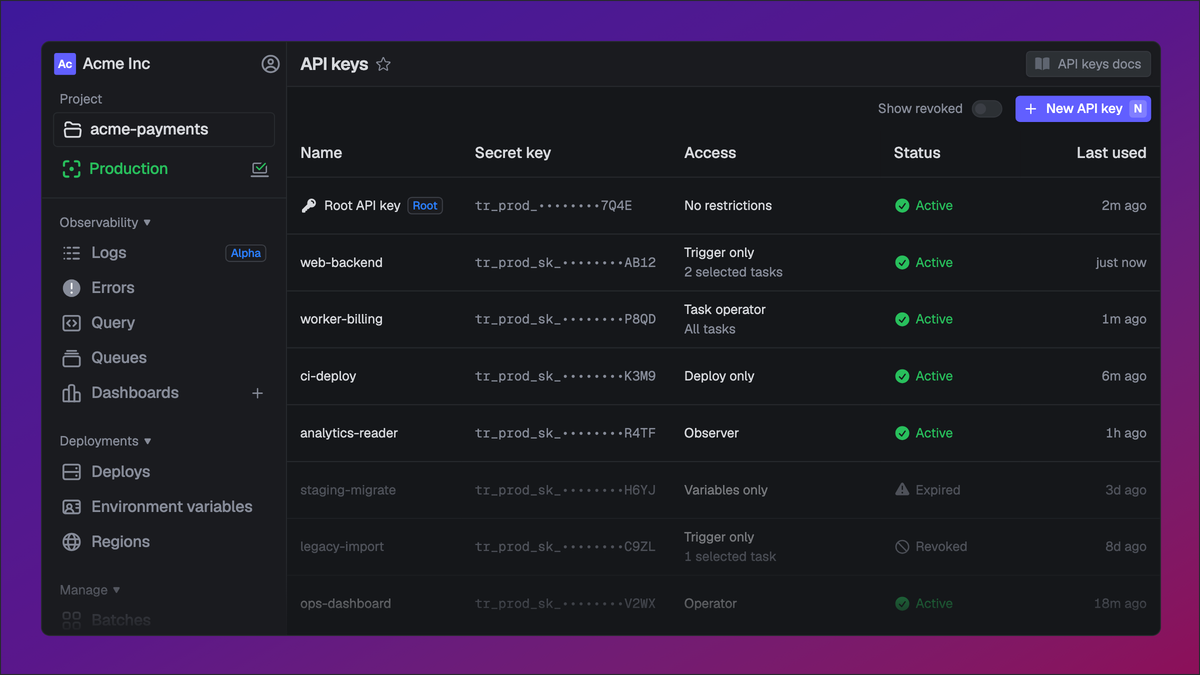Image resolution: width=1200 pixels, height=675 pixels.
Task: Click the N shortcut badge on New API key
Action: pyautogui.click(x=1137, y=109)
